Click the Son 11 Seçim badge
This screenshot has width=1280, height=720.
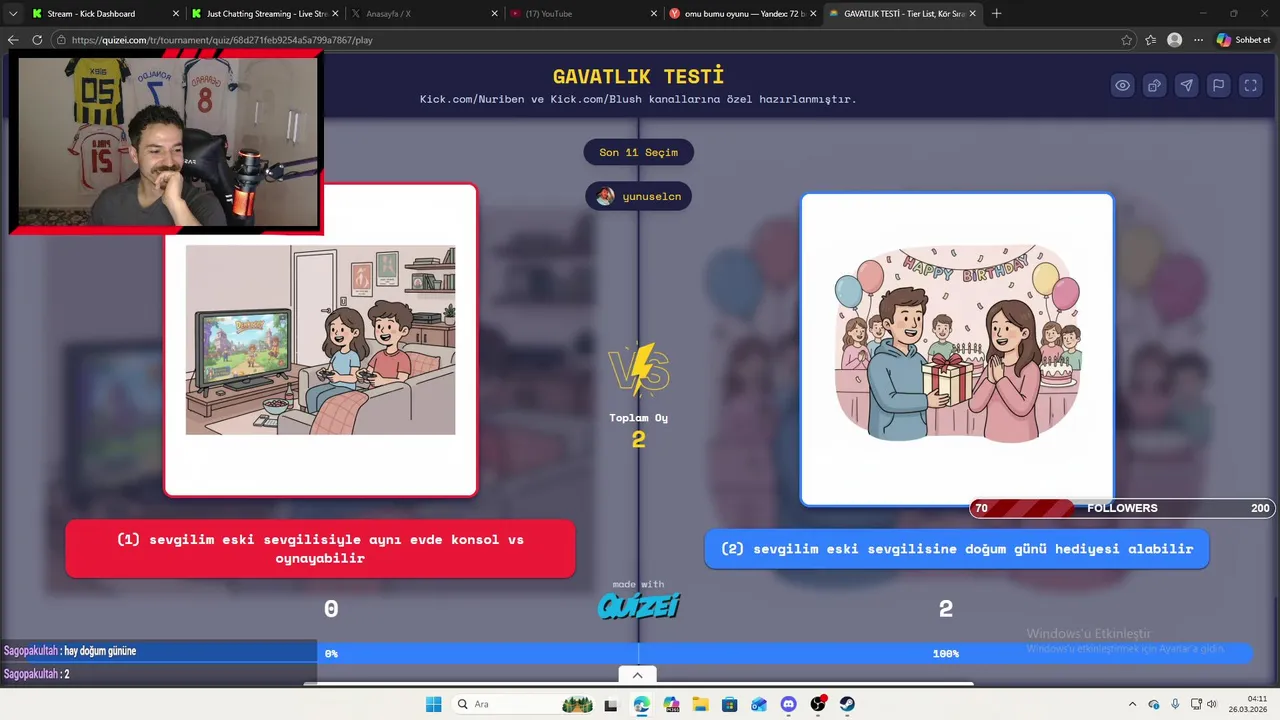pyautogui.click(x=639, y=152)
